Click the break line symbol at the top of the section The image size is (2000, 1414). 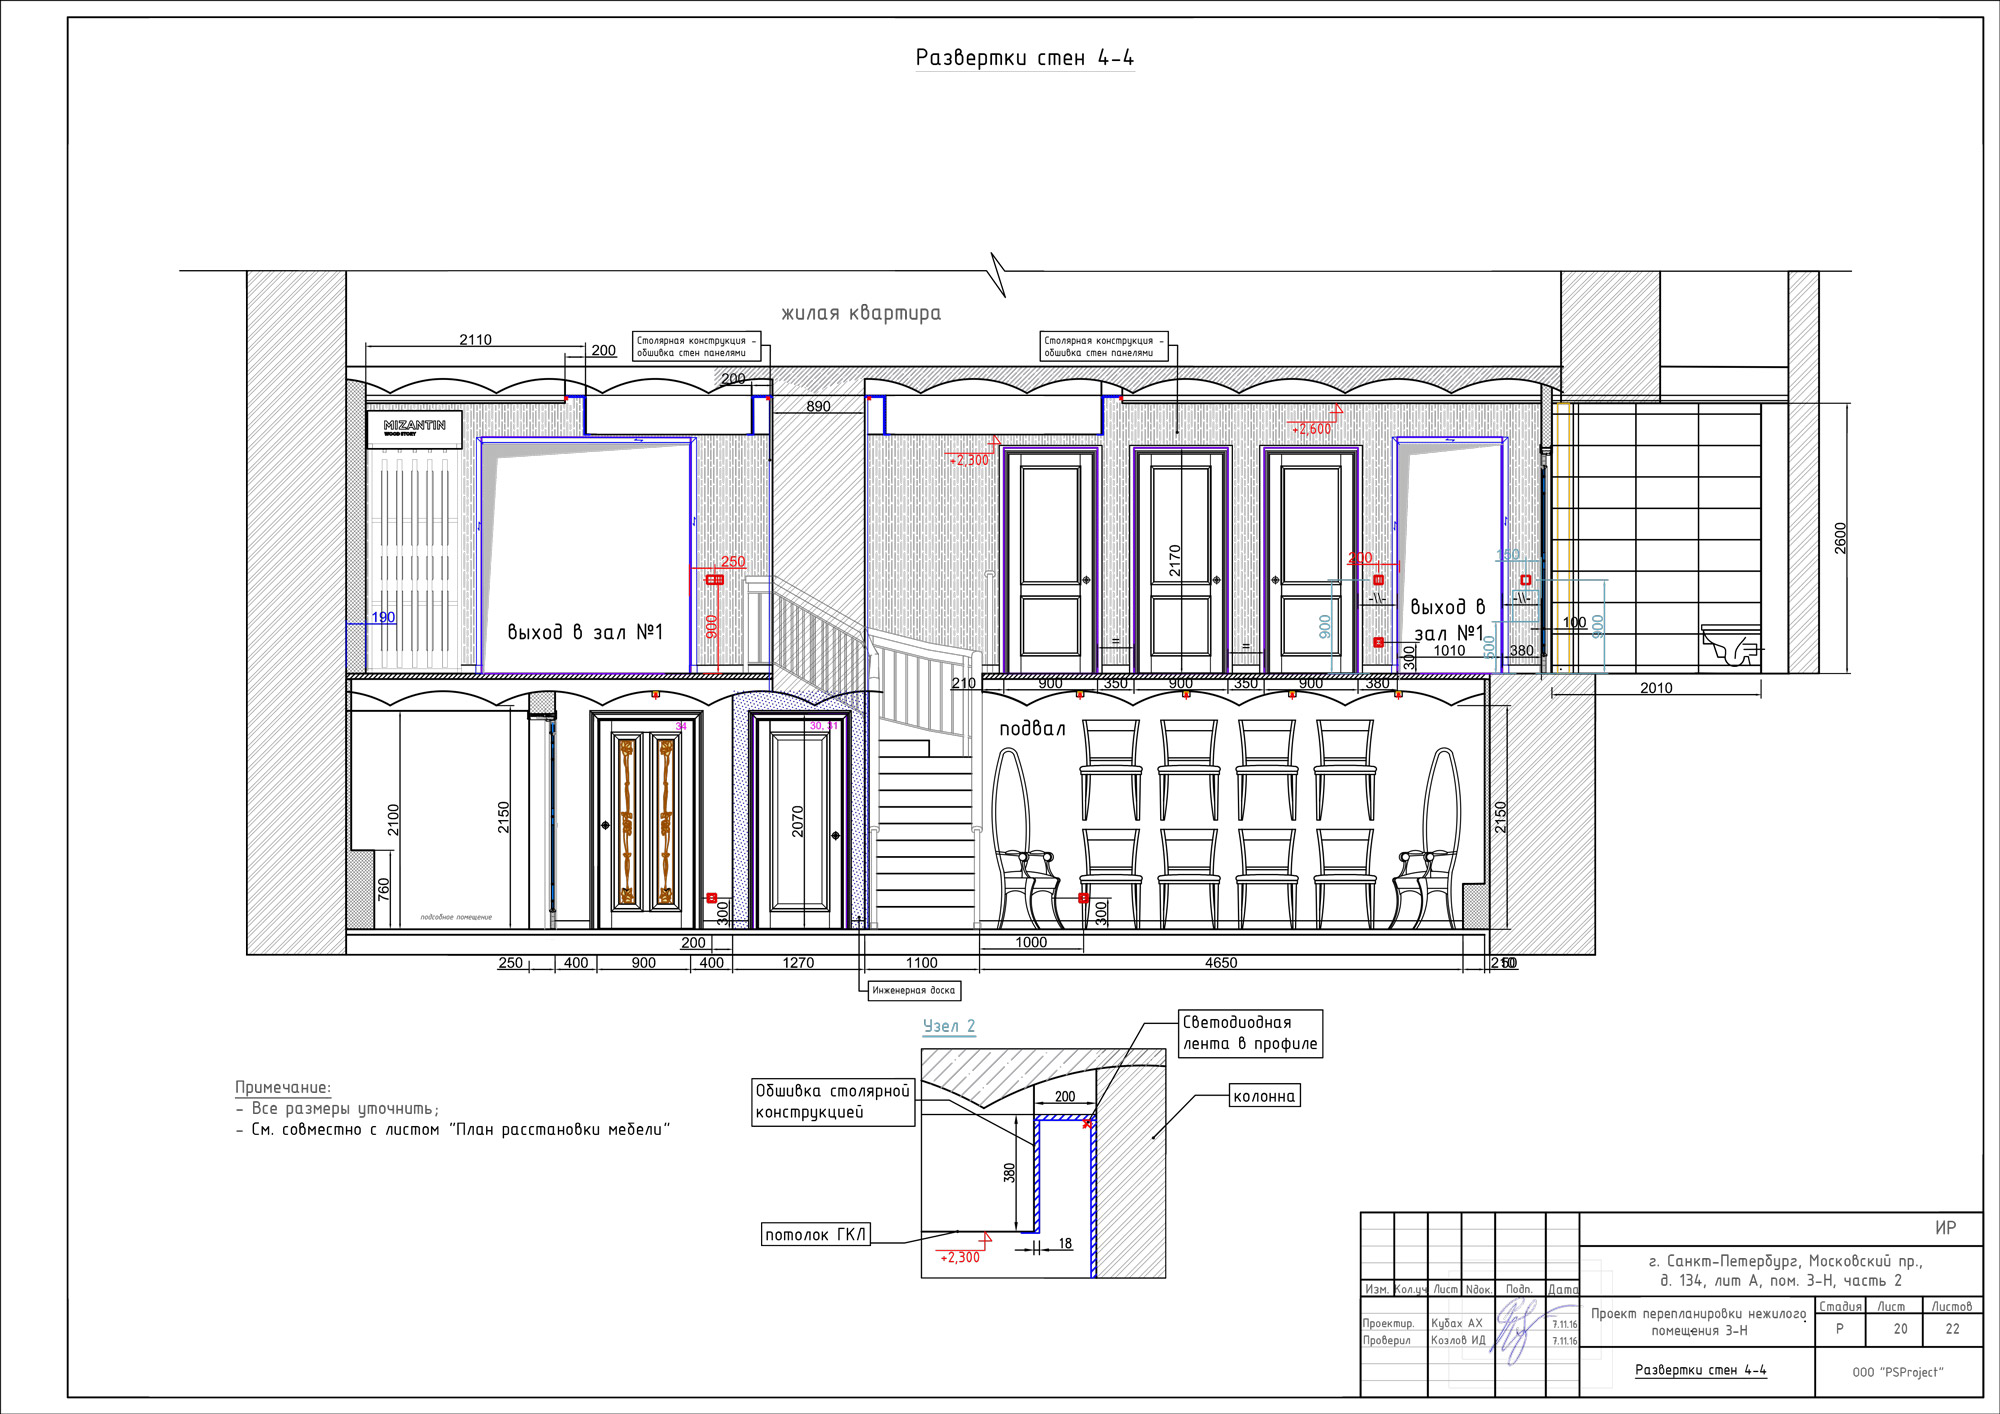997,274
